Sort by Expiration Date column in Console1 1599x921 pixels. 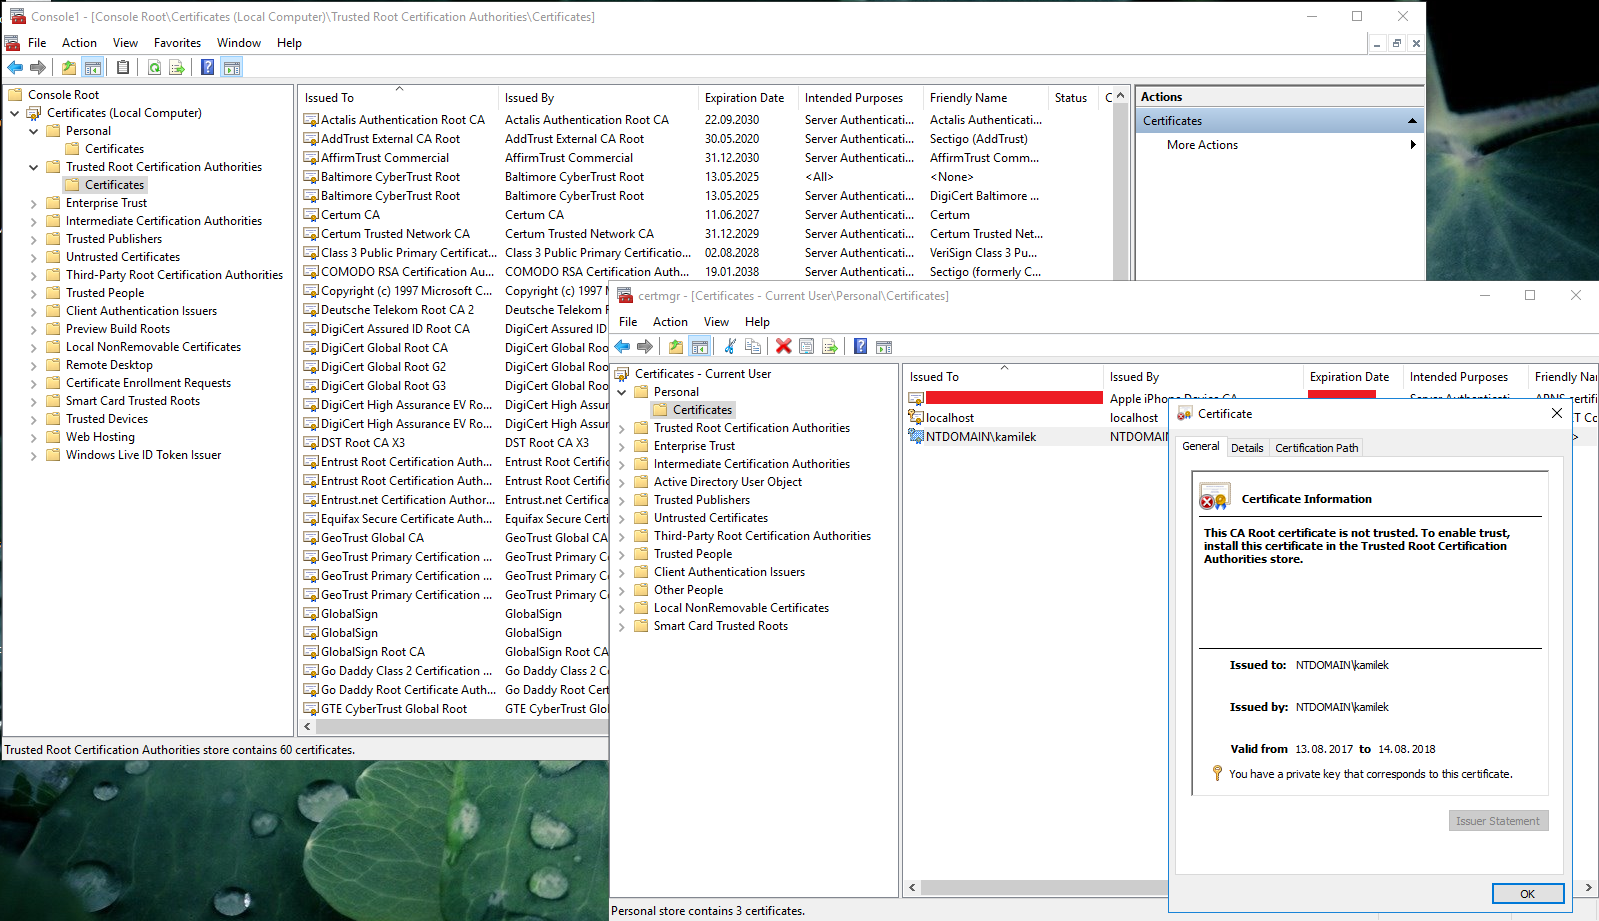748,98
